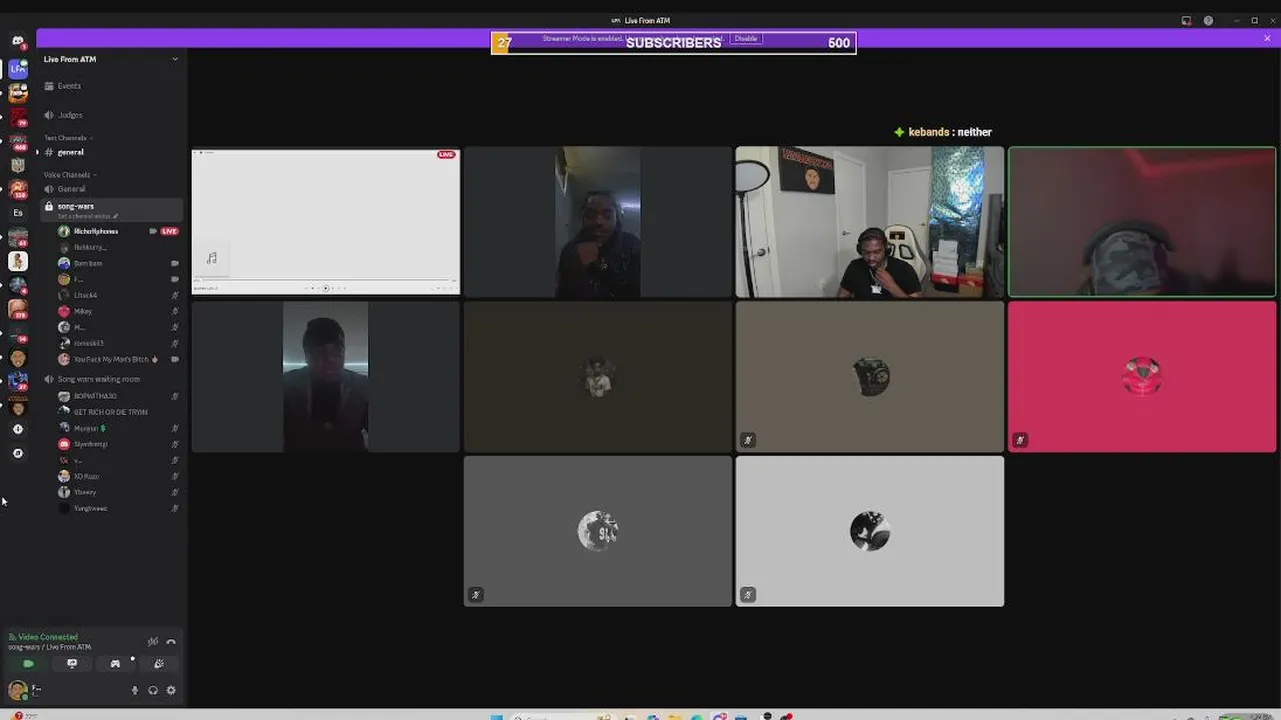The image size is (1281, 720).
Task: Select the LFA server icon in sidebar
Action: click(17, 69)
